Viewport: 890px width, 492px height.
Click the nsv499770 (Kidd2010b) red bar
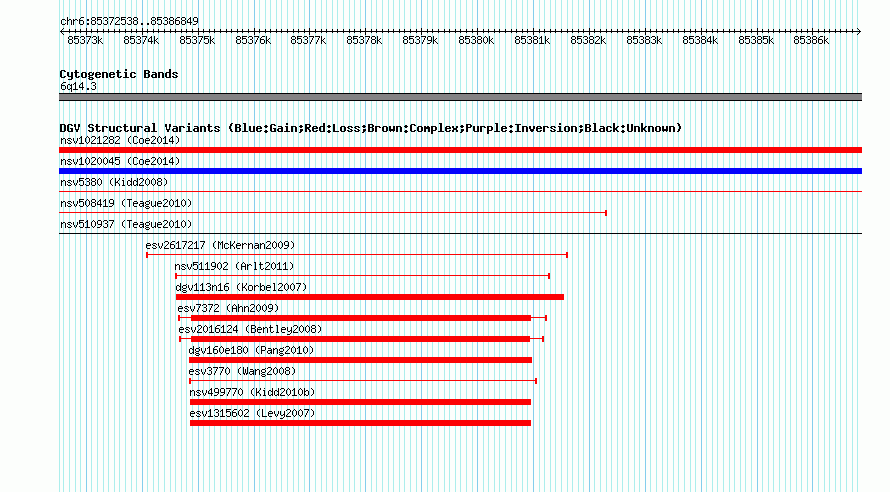pos(360,402)
